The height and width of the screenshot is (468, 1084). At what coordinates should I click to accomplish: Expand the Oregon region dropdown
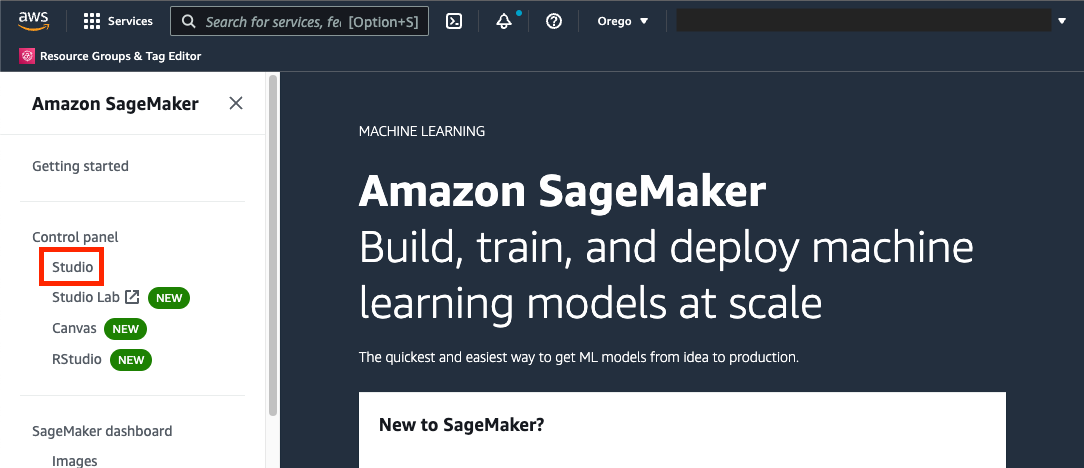pyautogui.click(x=622, y=21)
